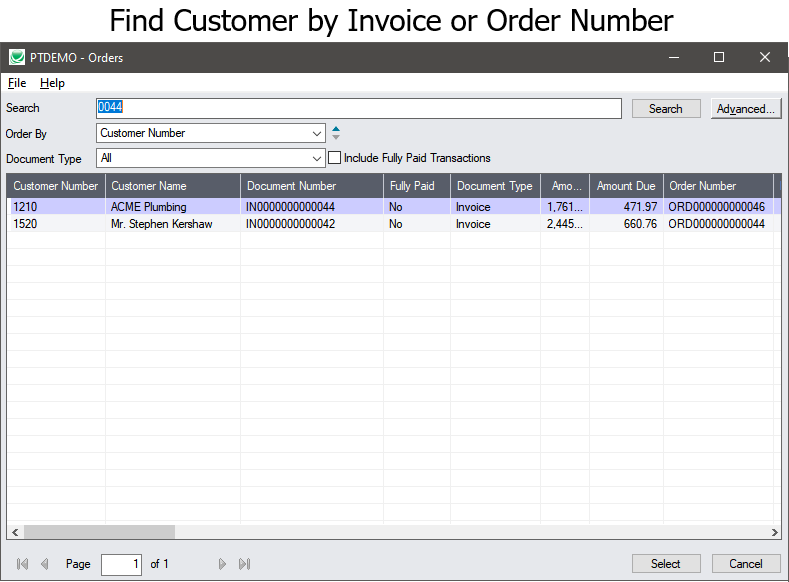Go to the previous page arrow
This screenshot has width=789, height=582.
pyautogui.click(x=44, y=564)
